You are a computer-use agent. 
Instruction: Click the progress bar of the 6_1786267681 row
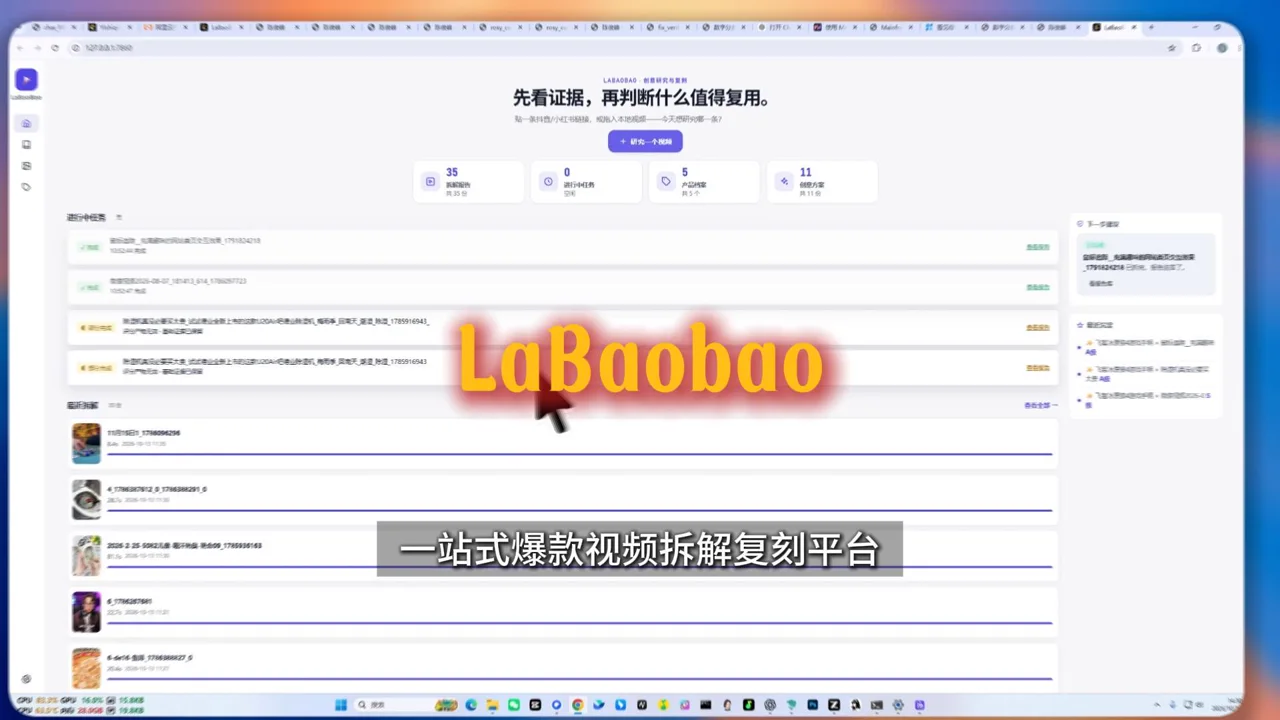tap(580, 623)
